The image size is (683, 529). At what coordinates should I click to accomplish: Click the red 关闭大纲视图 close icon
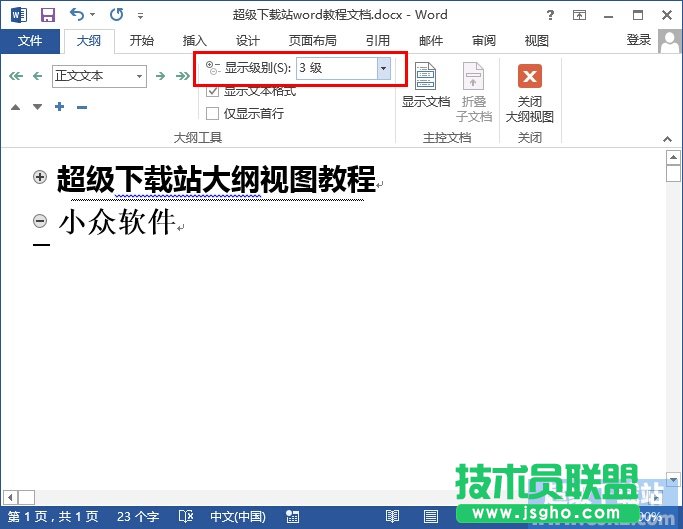pyautogui.click(x=530, y=78)
